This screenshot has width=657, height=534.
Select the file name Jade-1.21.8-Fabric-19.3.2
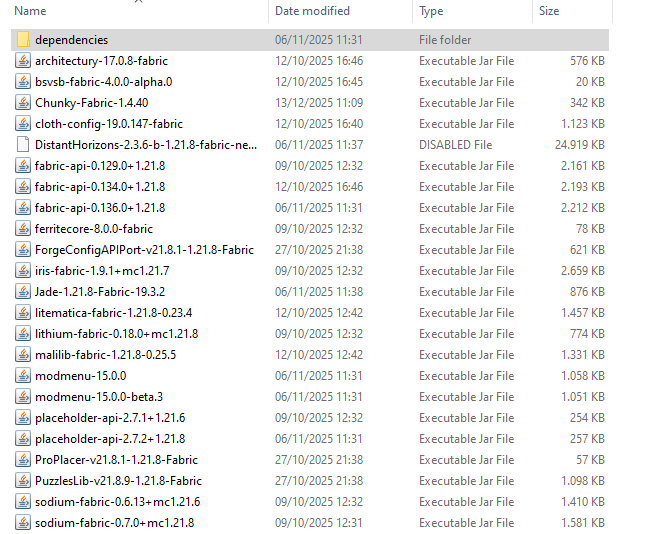click(100, 292)
